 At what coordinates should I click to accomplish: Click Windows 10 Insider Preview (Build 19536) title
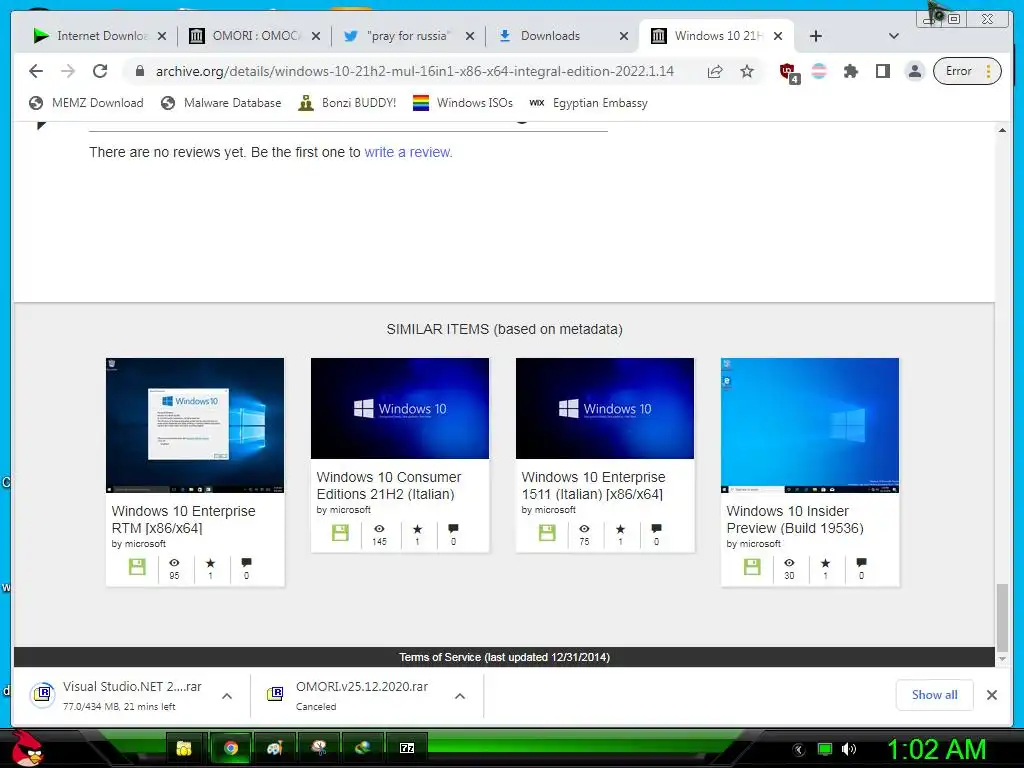(795, 519)
